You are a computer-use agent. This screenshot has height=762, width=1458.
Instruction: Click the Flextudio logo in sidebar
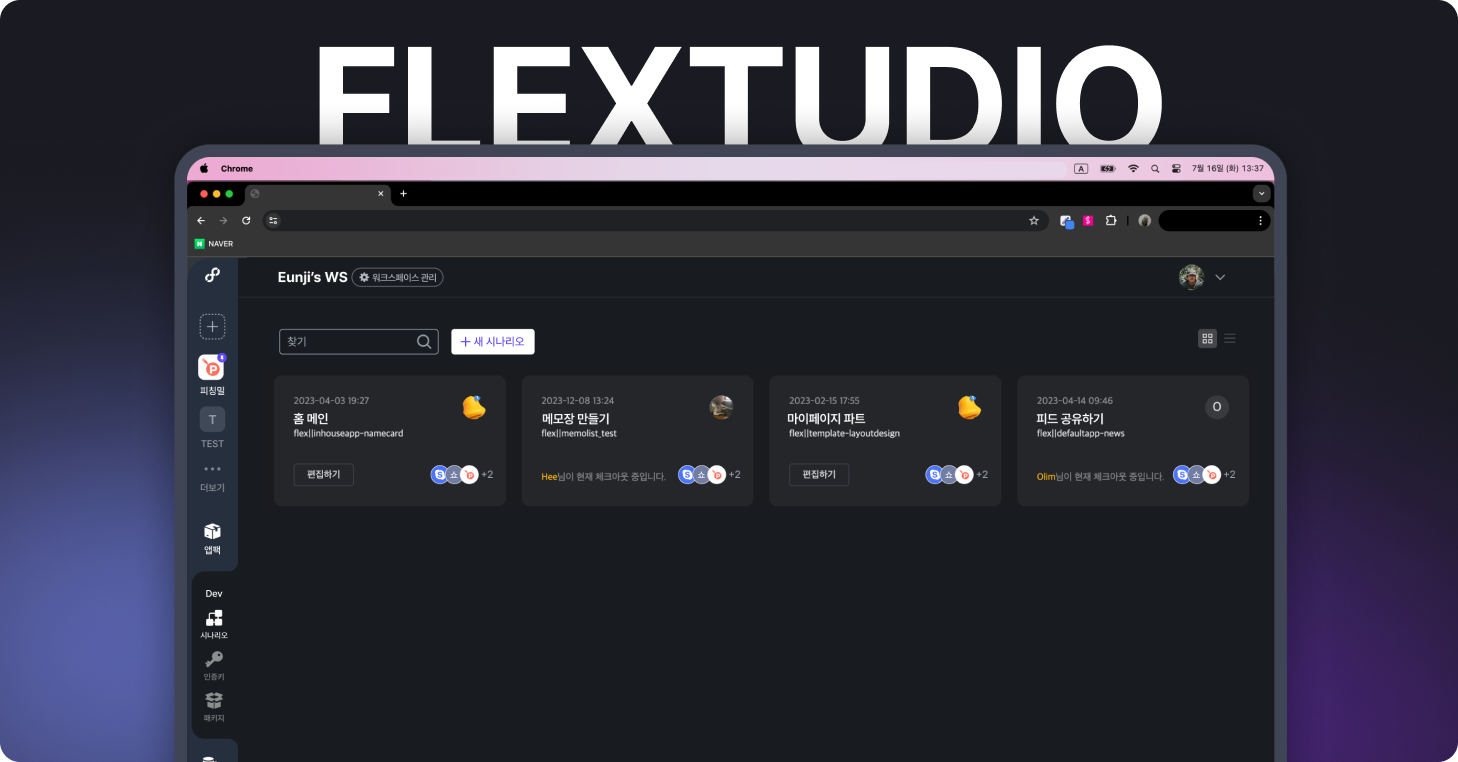(x=212, y=275)
